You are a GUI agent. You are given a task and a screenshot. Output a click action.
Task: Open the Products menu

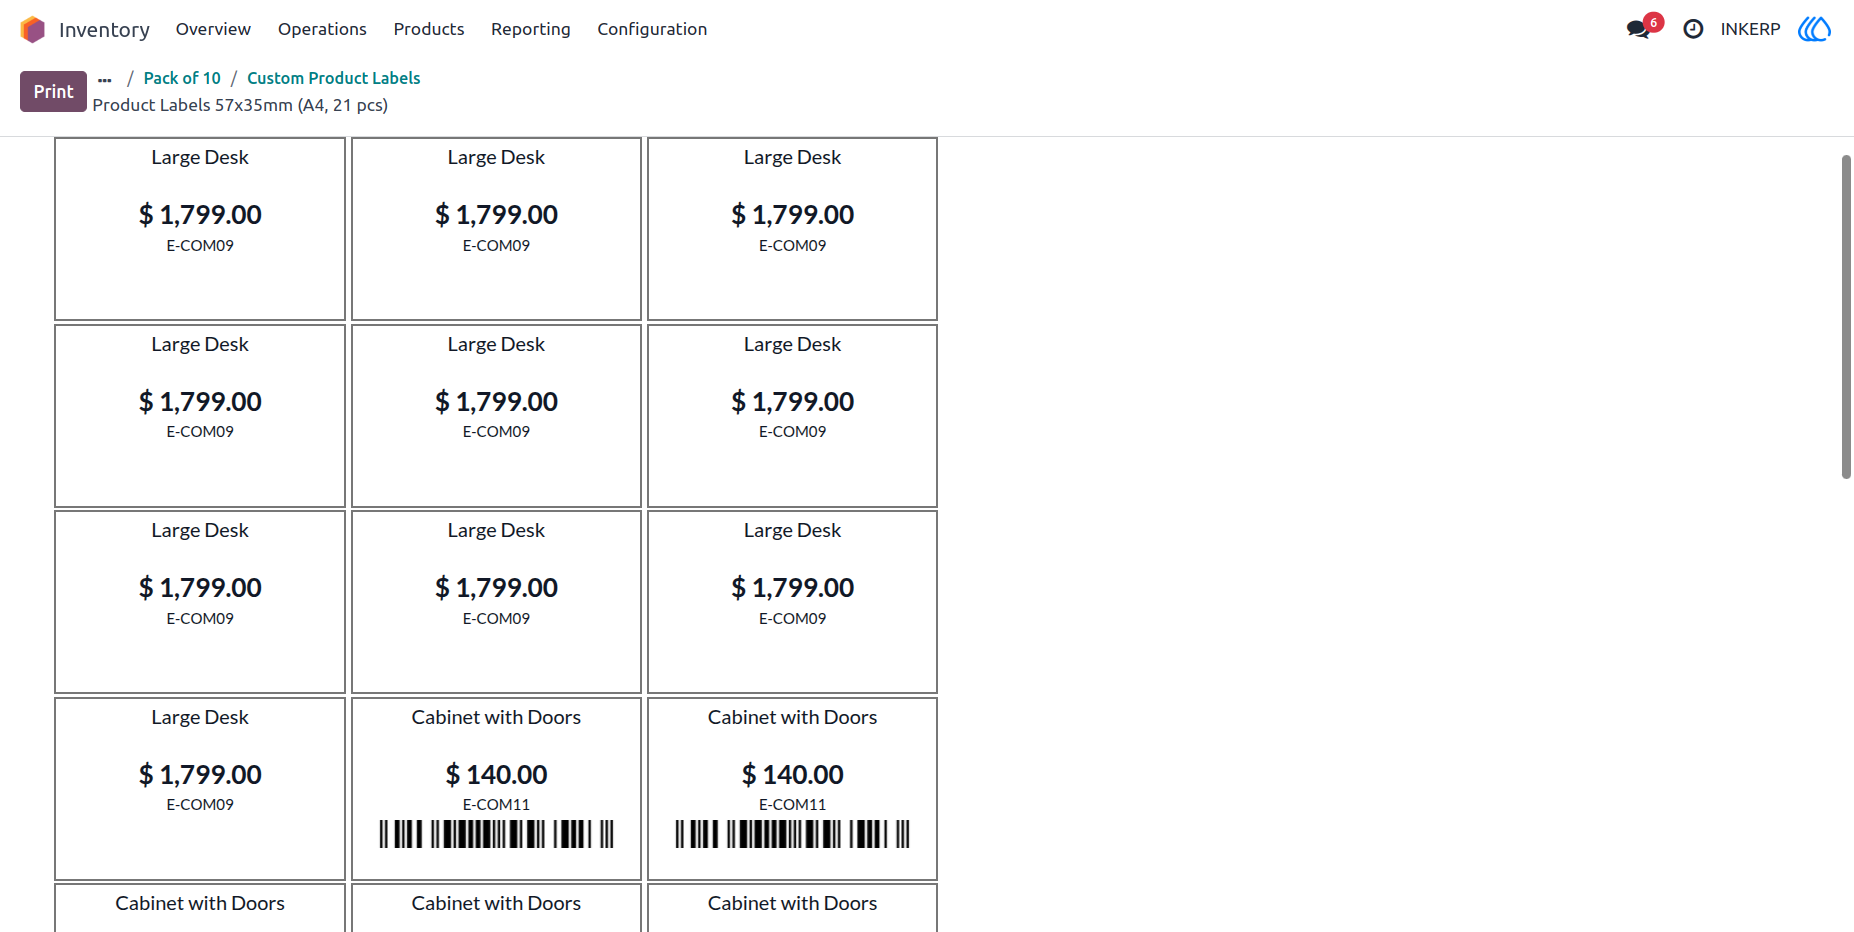click(x=429, y=29)
